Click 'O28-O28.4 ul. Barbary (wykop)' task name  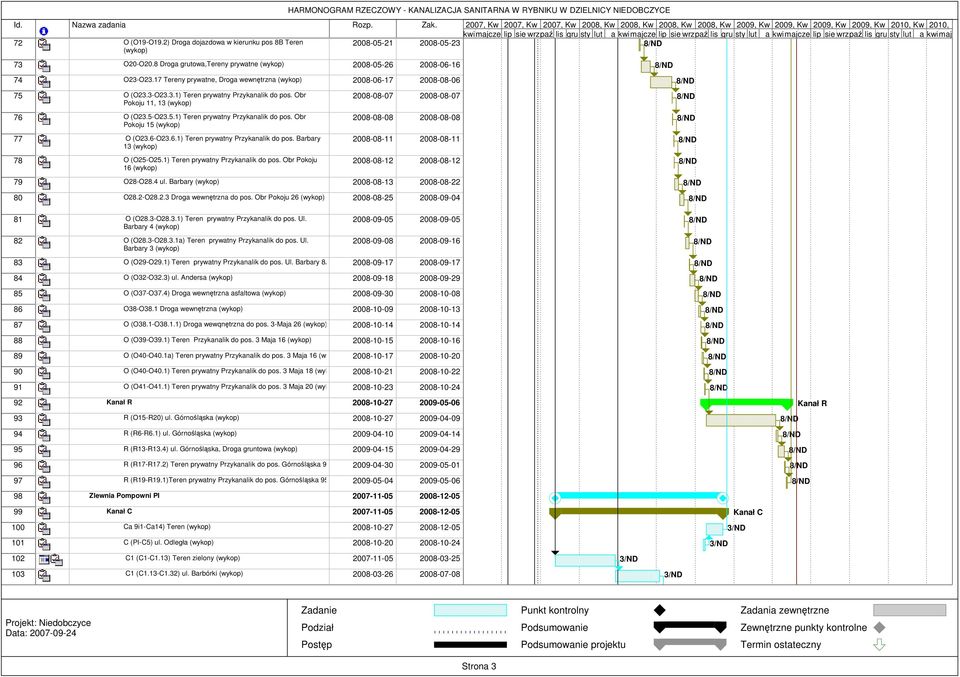tap(171, 182)
